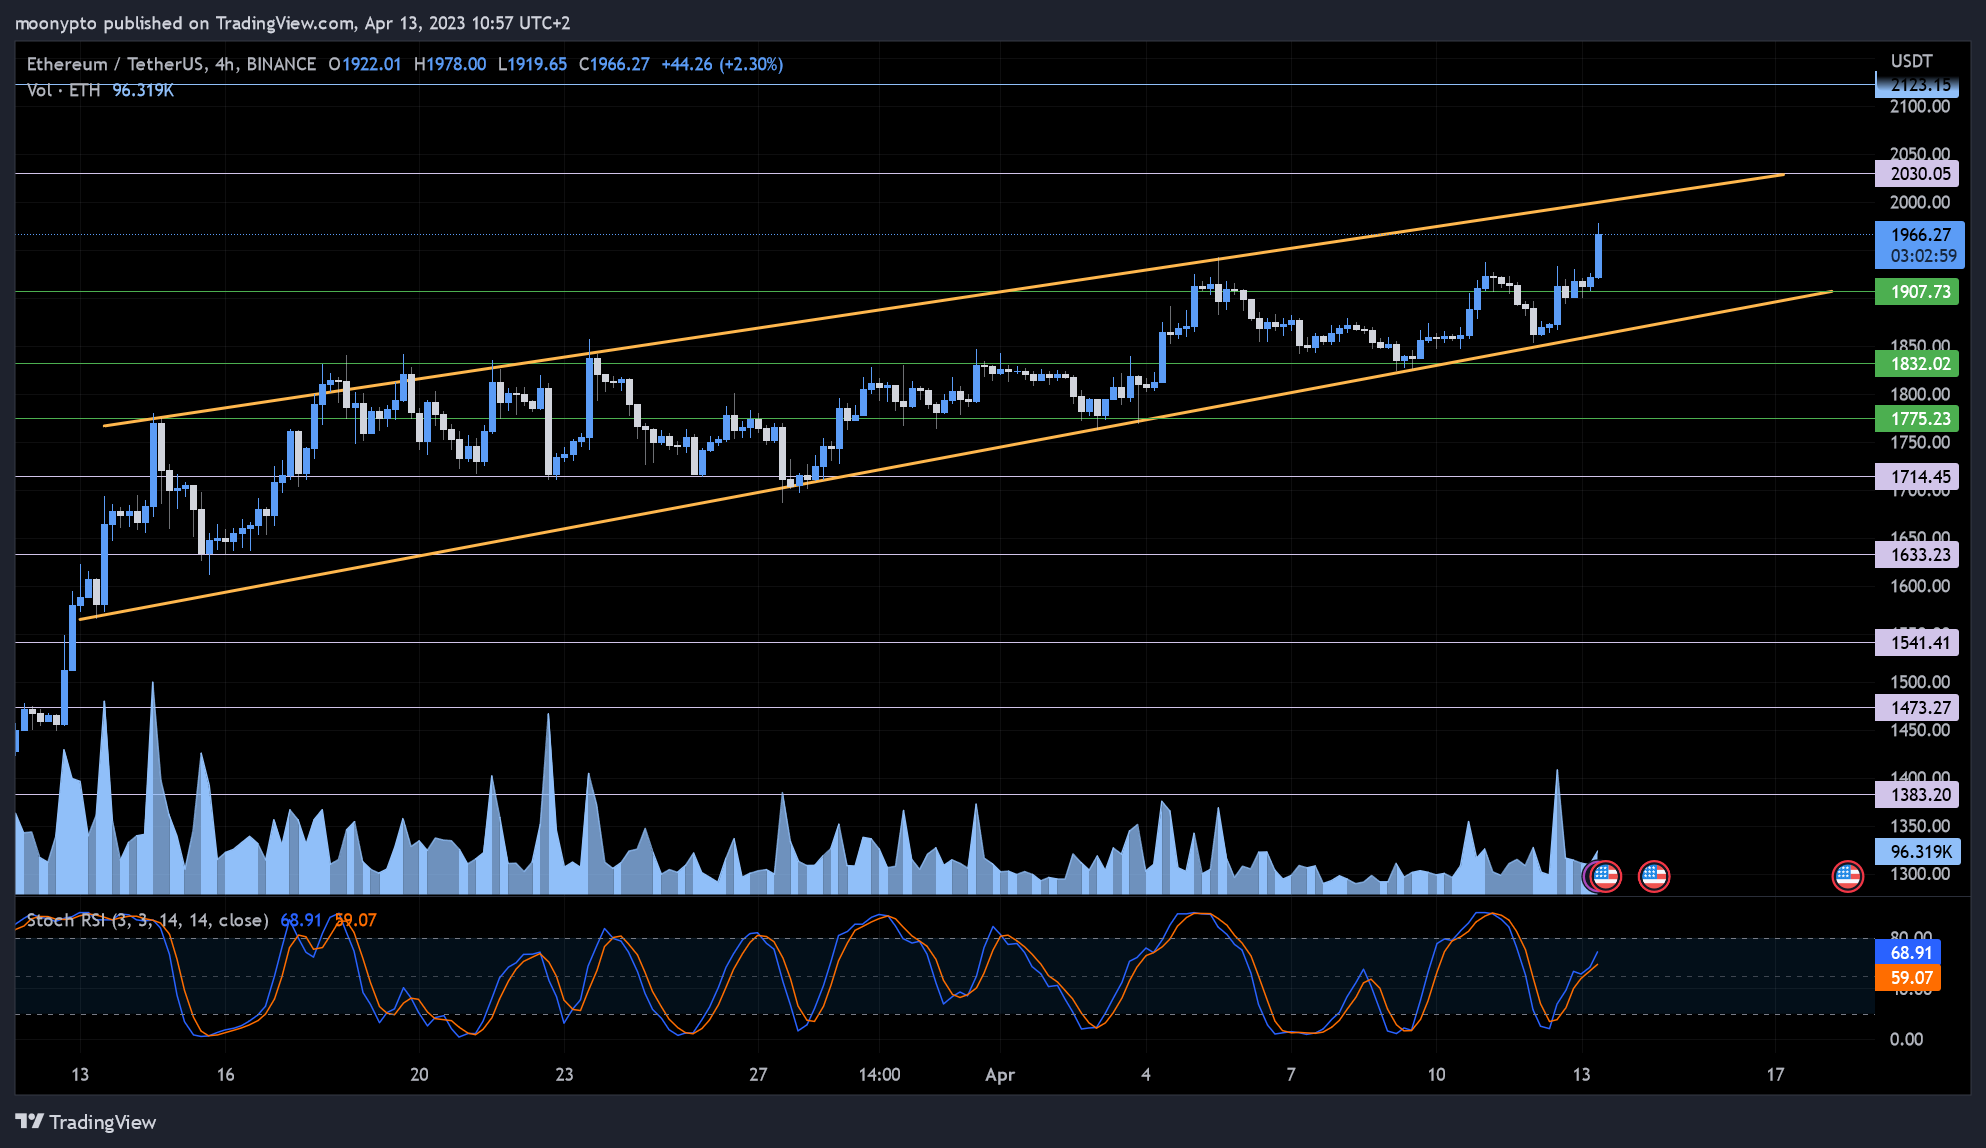Click the 1600.00 price axis tick

[x=1919, y=586]
